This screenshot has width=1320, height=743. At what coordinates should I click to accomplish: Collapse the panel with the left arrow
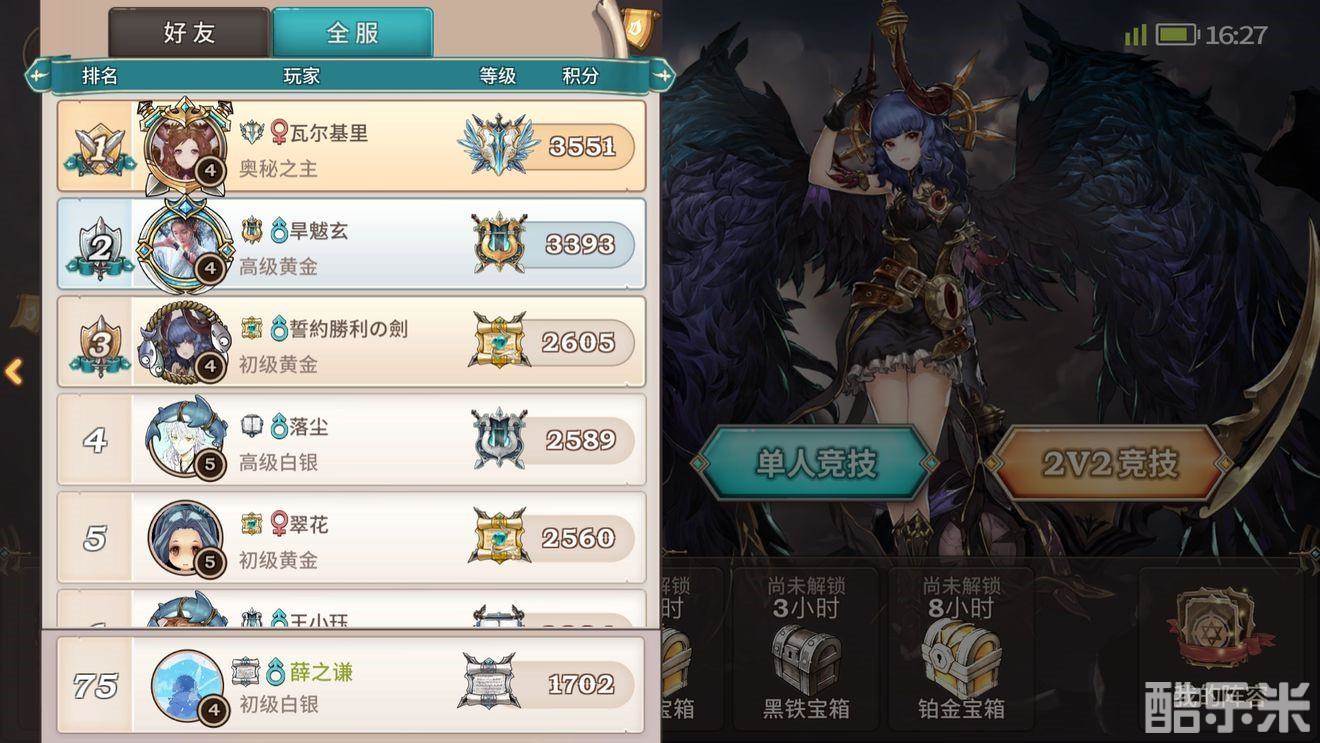point(14,372)
